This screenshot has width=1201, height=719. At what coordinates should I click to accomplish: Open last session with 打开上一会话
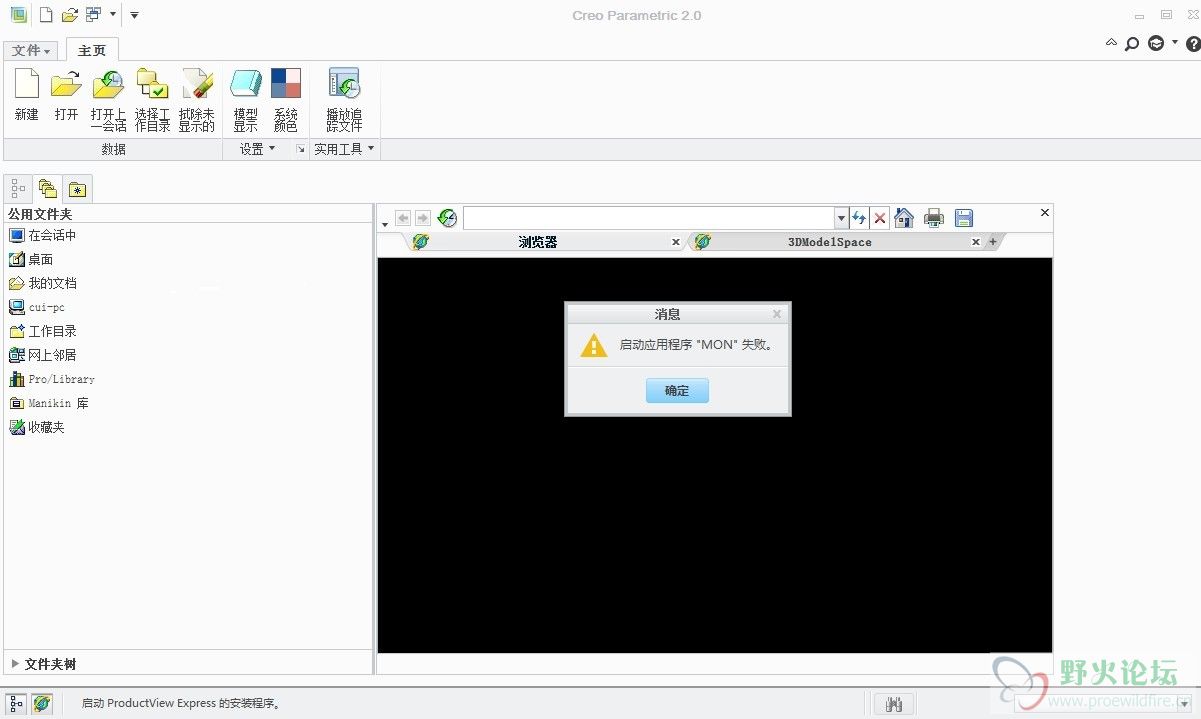tap(108, 100)
